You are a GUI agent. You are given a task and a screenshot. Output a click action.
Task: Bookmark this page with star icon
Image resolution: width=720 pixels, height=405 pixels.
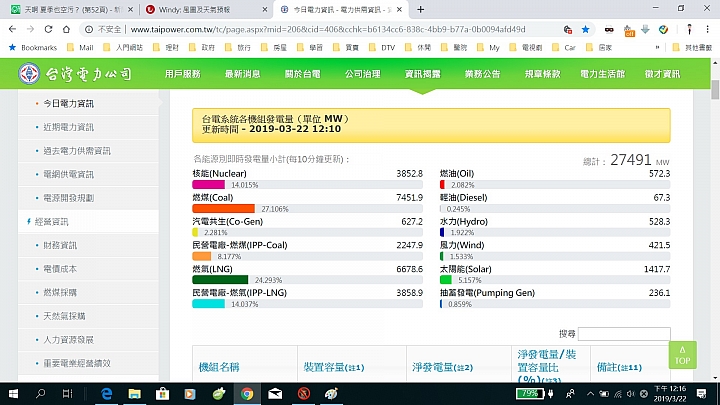585,29
